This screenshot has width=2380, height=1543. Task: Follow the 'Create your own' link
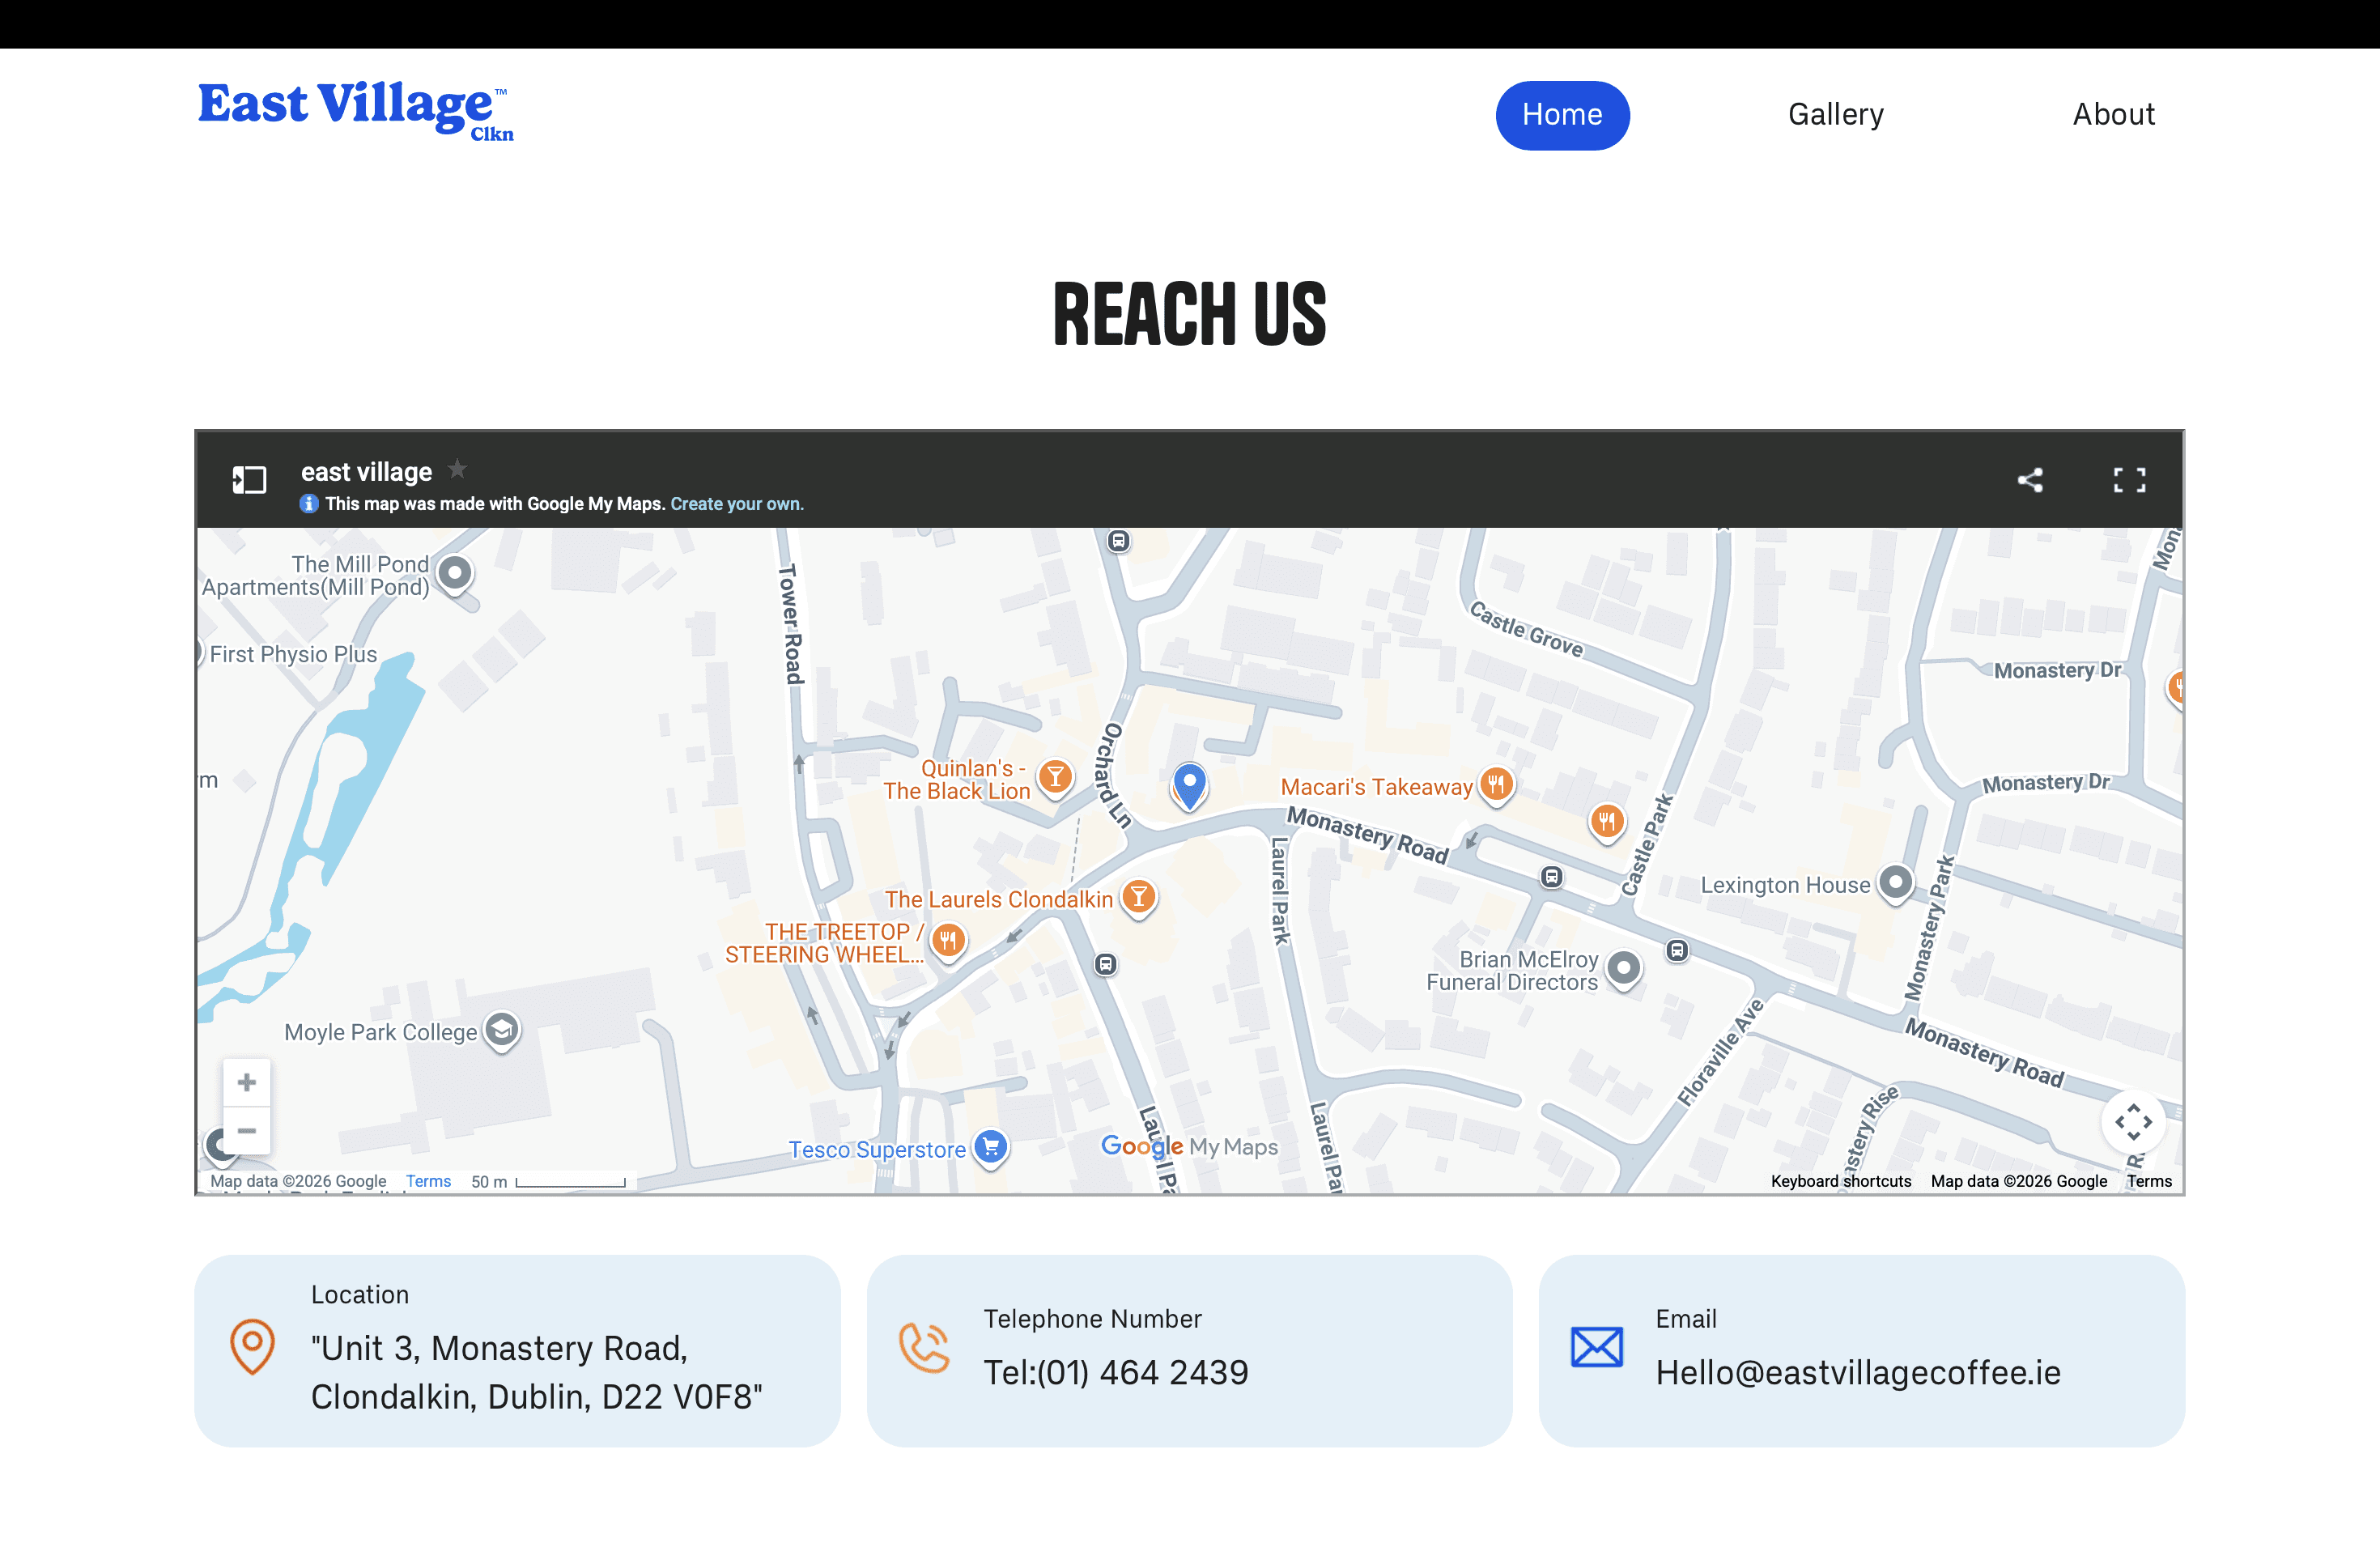[737, 504]
